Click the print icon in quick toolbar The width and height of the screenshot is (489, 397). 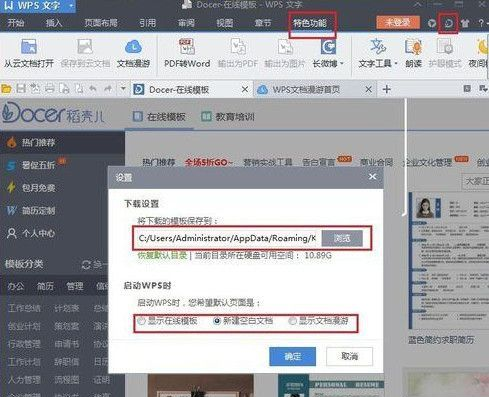pos(50,89)
